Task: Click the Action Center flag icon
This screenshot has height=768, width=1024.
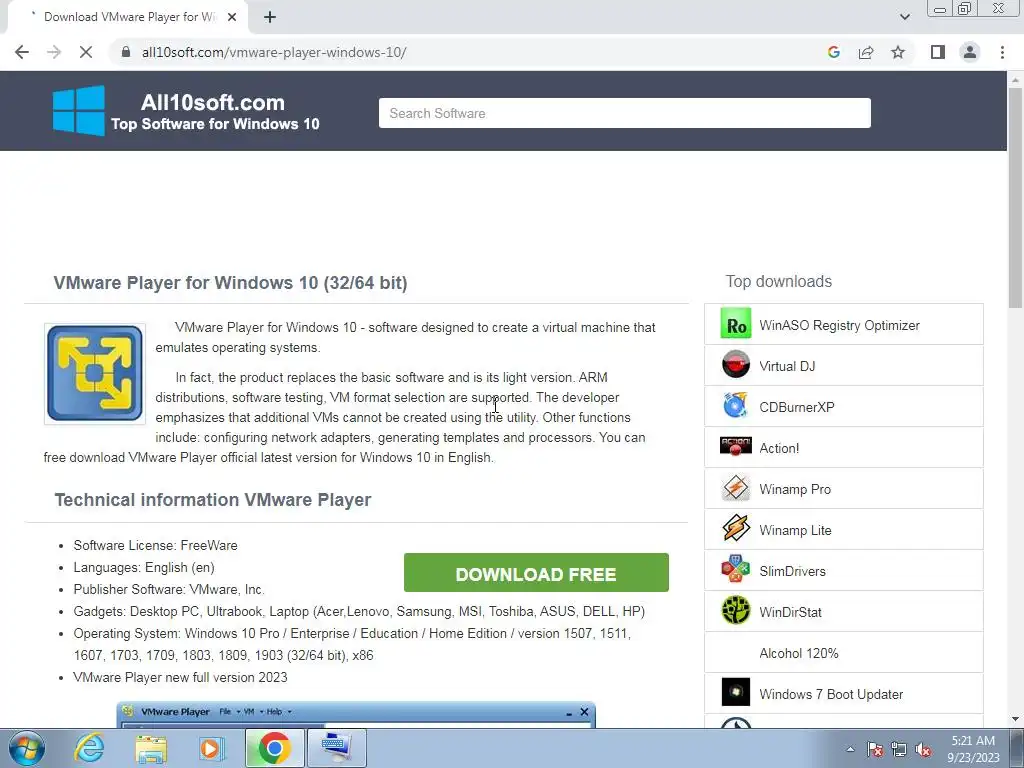Action: [875, 750]
